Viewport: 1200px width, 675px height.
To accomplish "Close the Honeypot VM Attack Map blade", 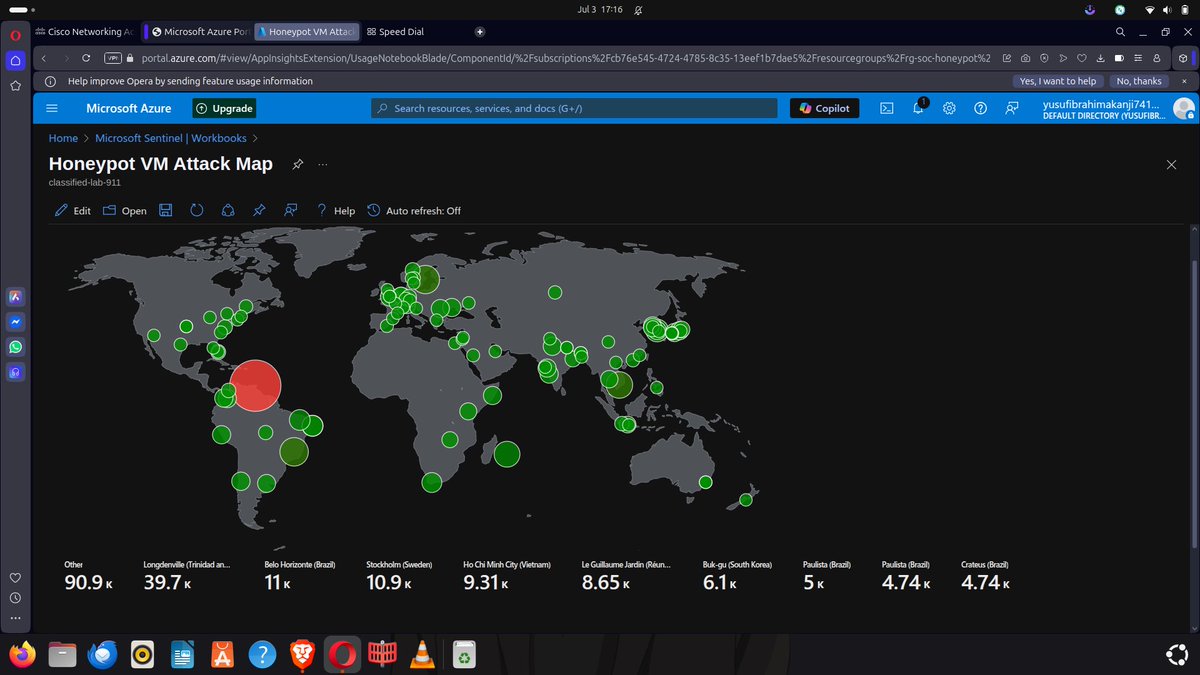I will [1171, 164].
